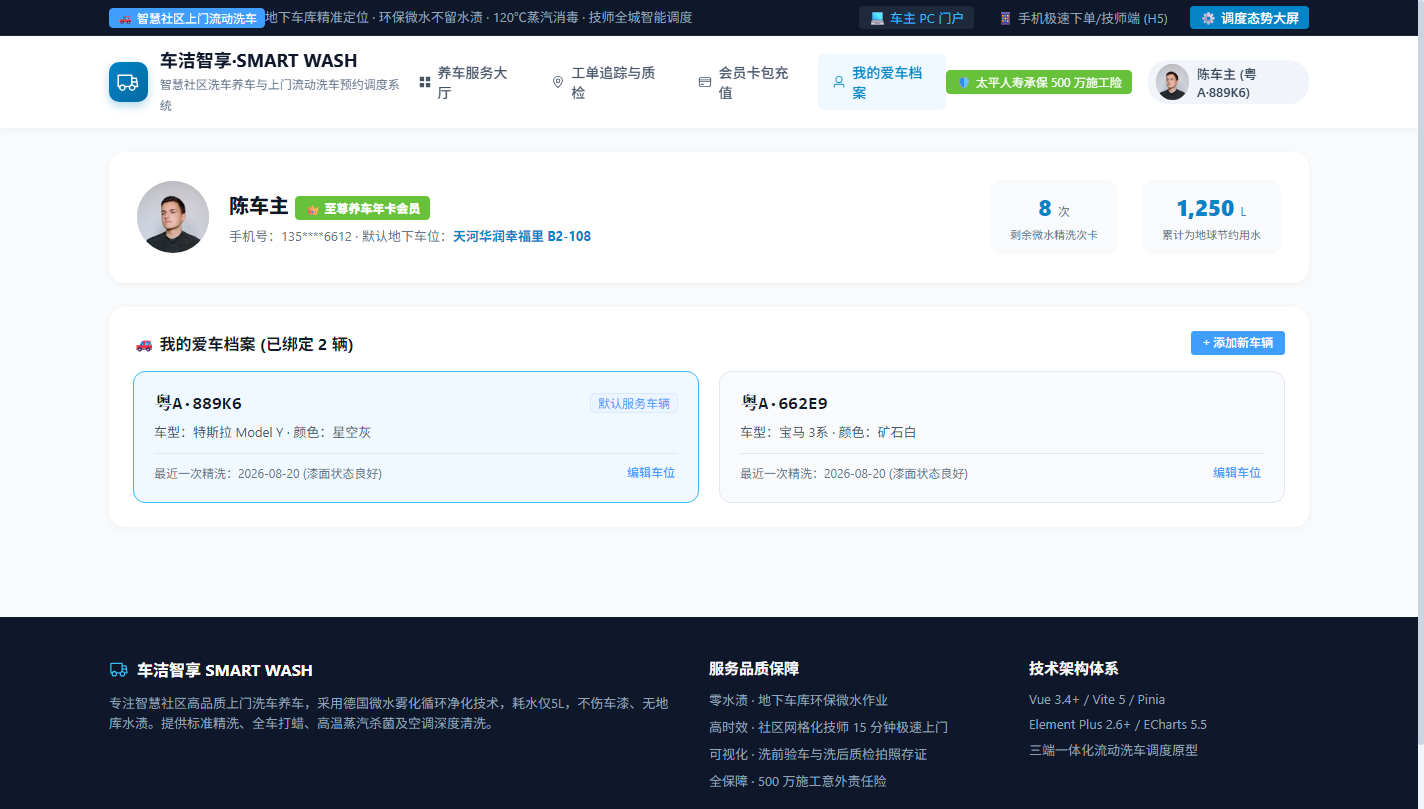Click footer text 三端一体化流动洗车调度原型

[1113, 750]
